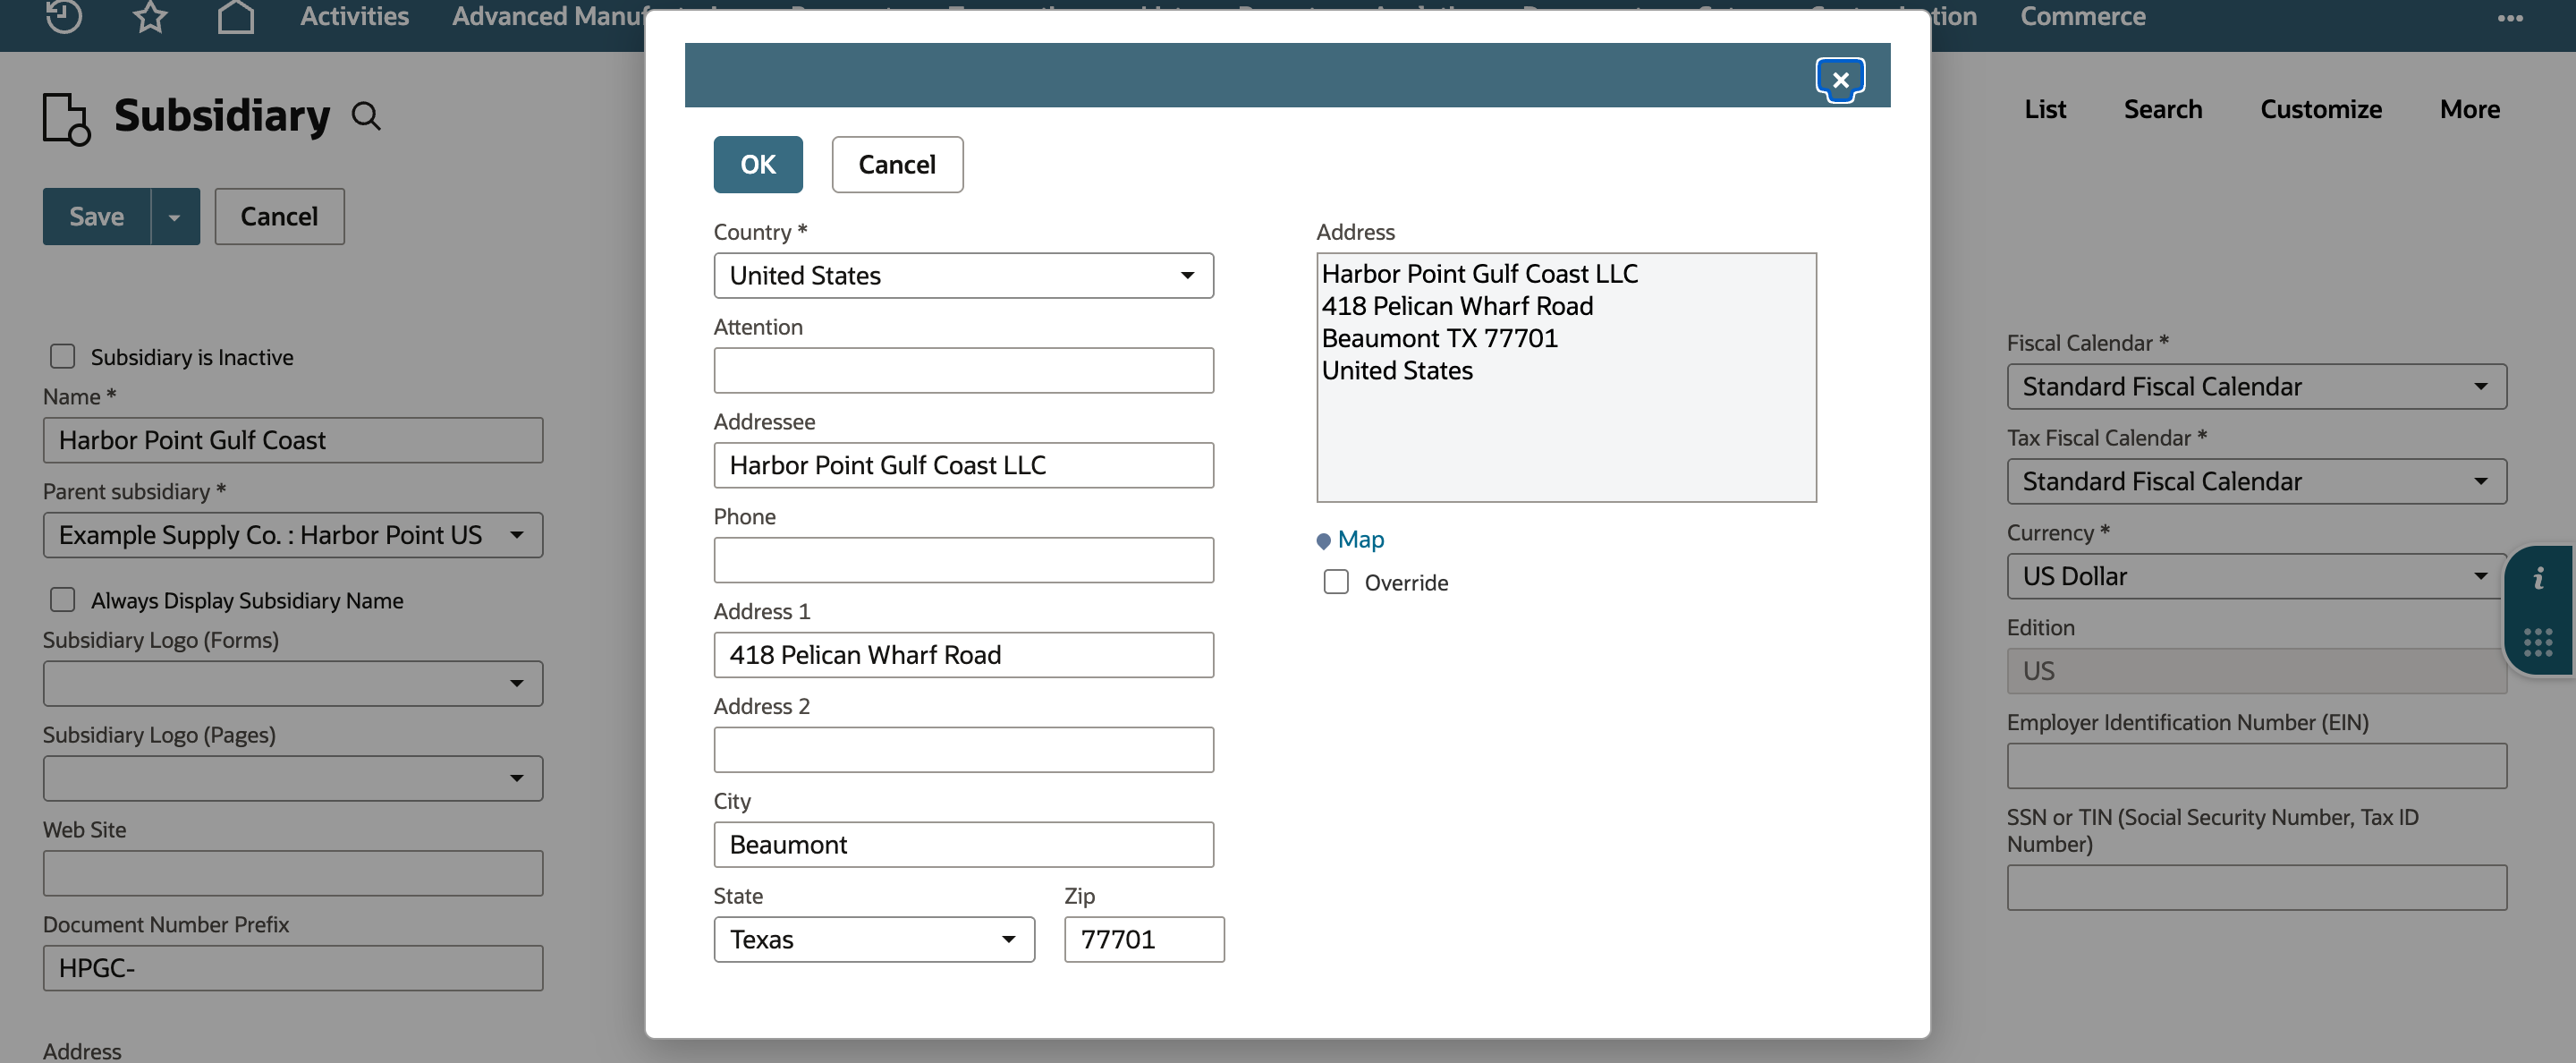This screenshot has width=2576, height=1063.
Task: Toggle the Subsidiary is Inactive checkbox
Action: pos(63,356)
